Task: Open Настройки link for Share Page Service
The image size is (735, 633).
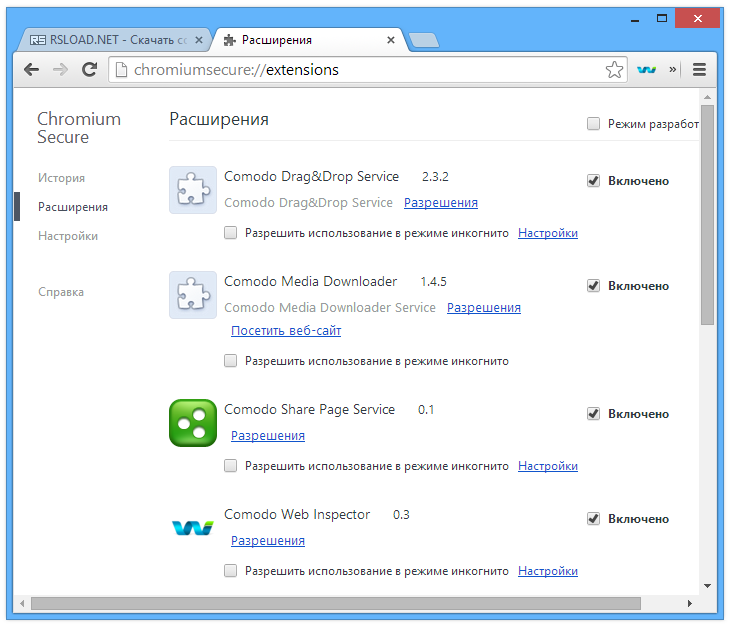Action: [548, 466]
